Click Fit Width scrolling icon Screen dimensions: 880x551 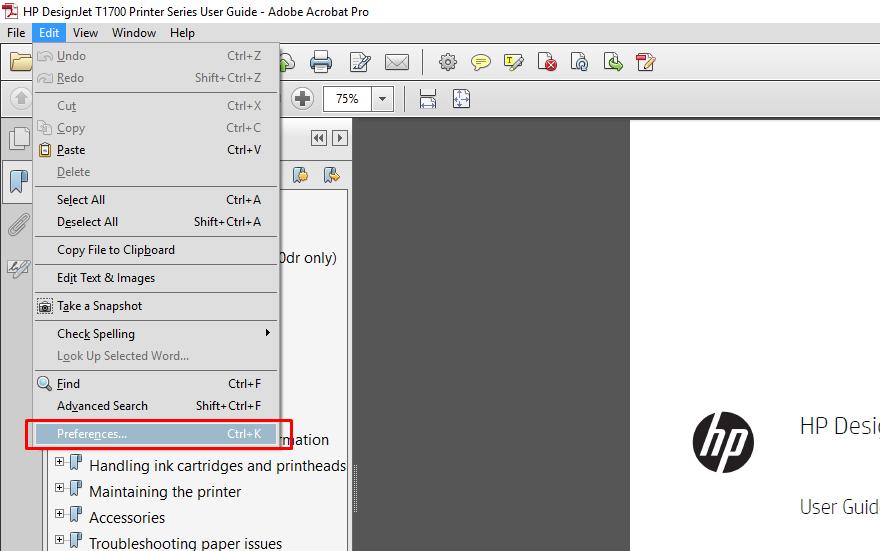(428, 99)
